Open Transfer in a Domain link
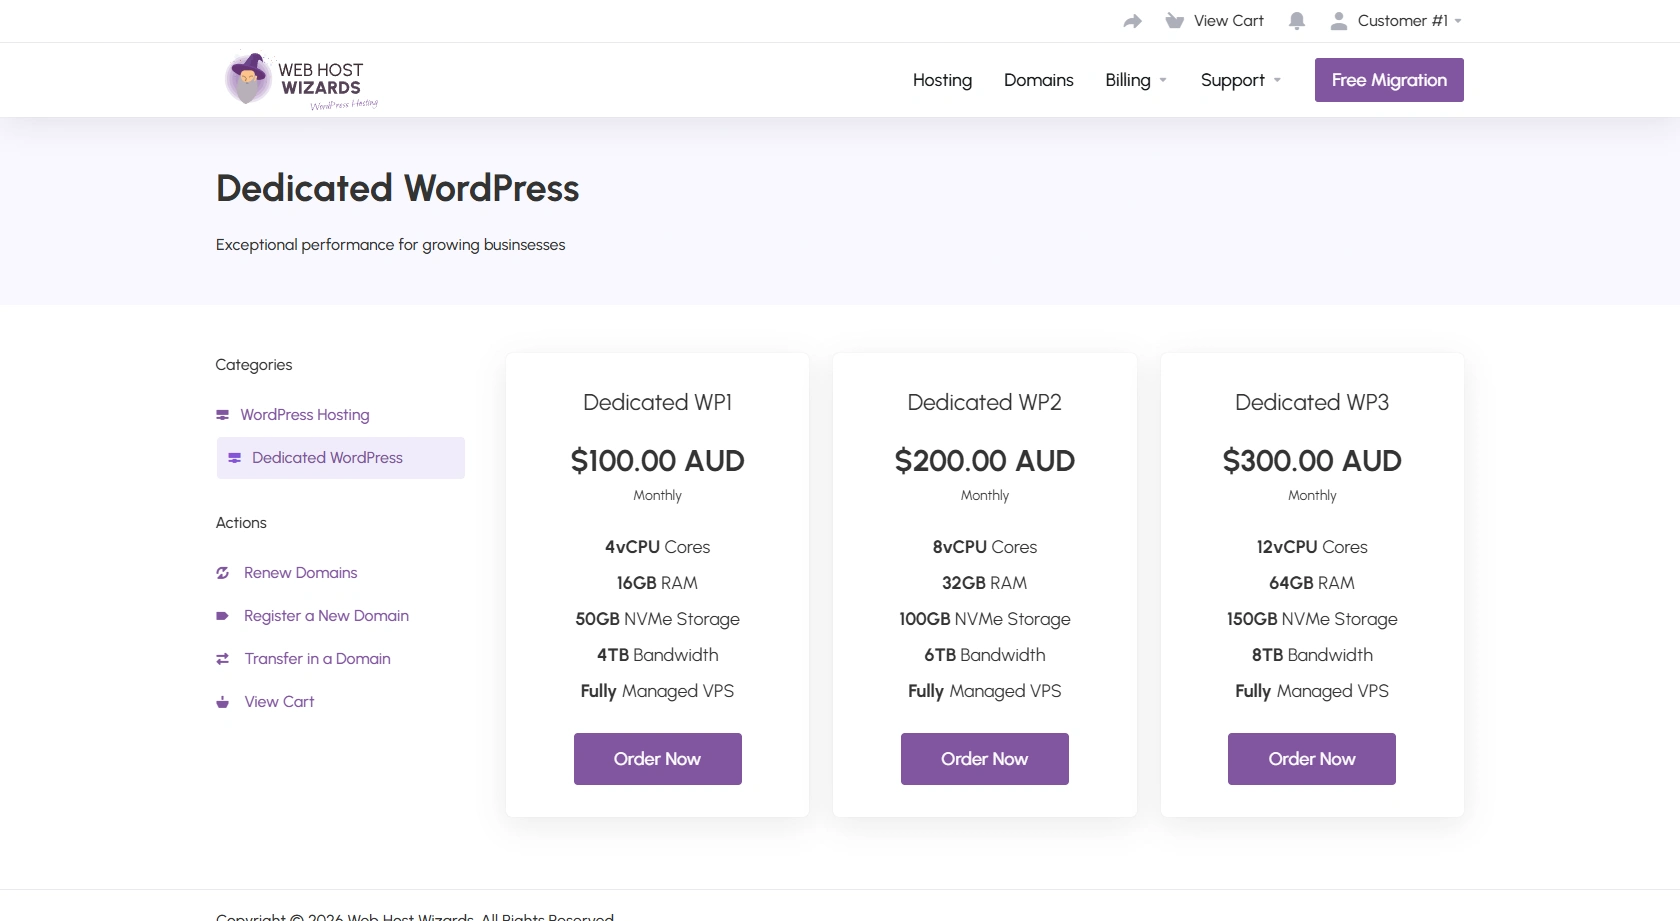 click(317, 659)
